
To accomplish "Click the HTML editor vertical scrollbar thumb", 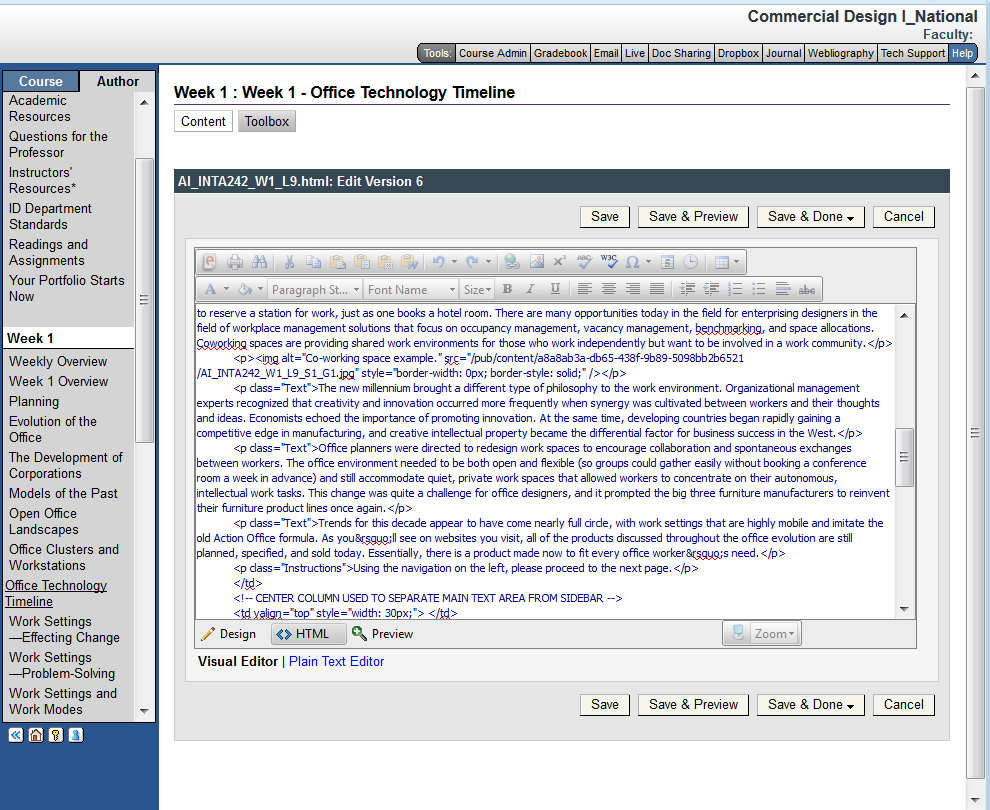I will point(904,457).
